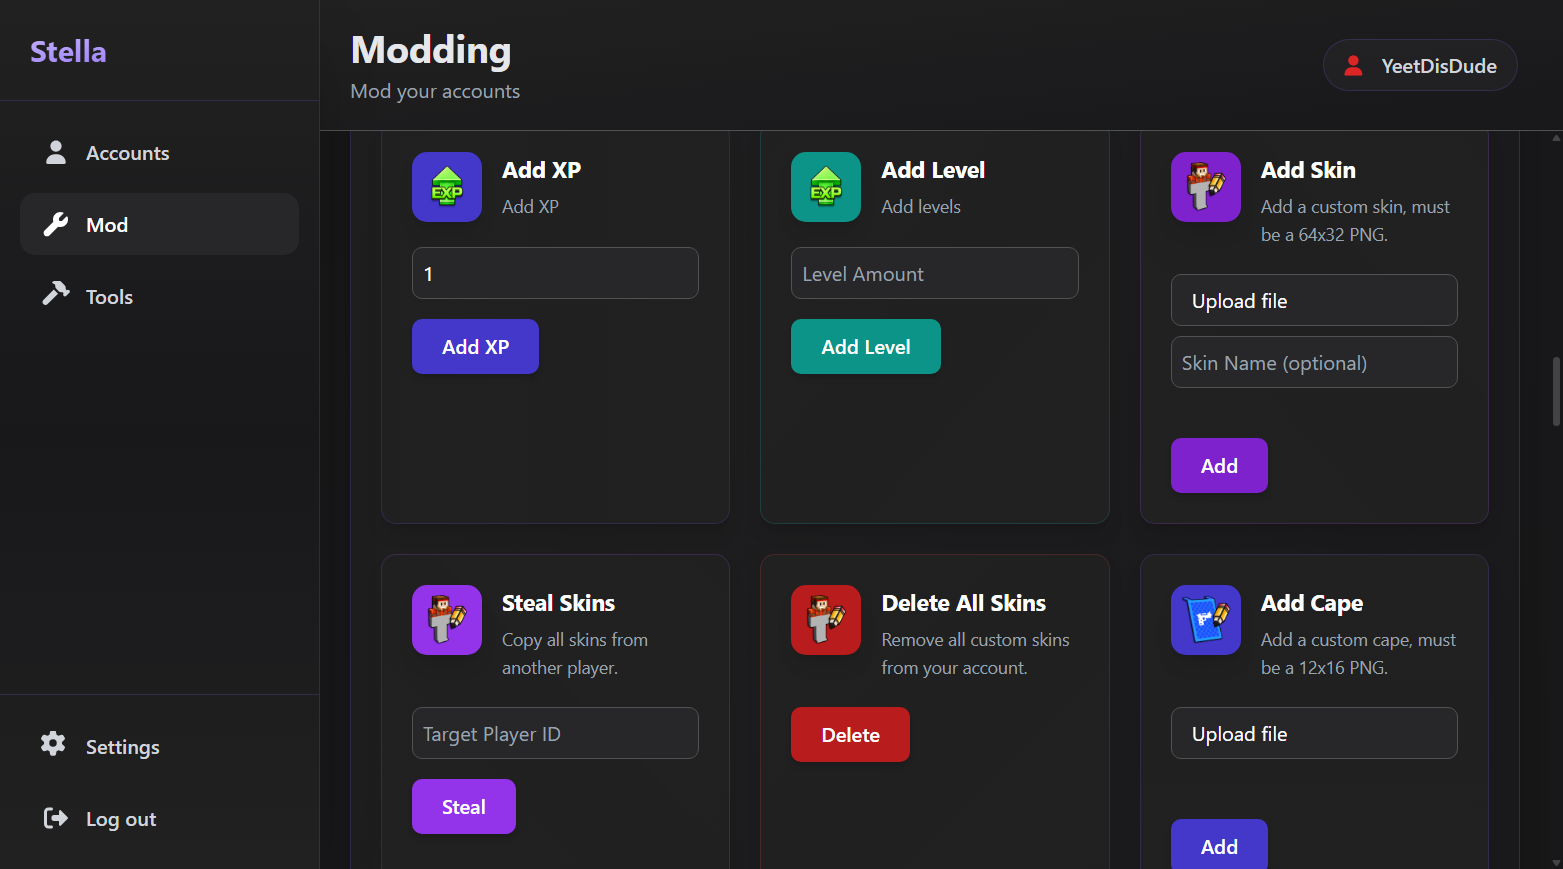Click the Add Level green EXP icon
Screen dimensions: 1563x869
coord(826,187)
